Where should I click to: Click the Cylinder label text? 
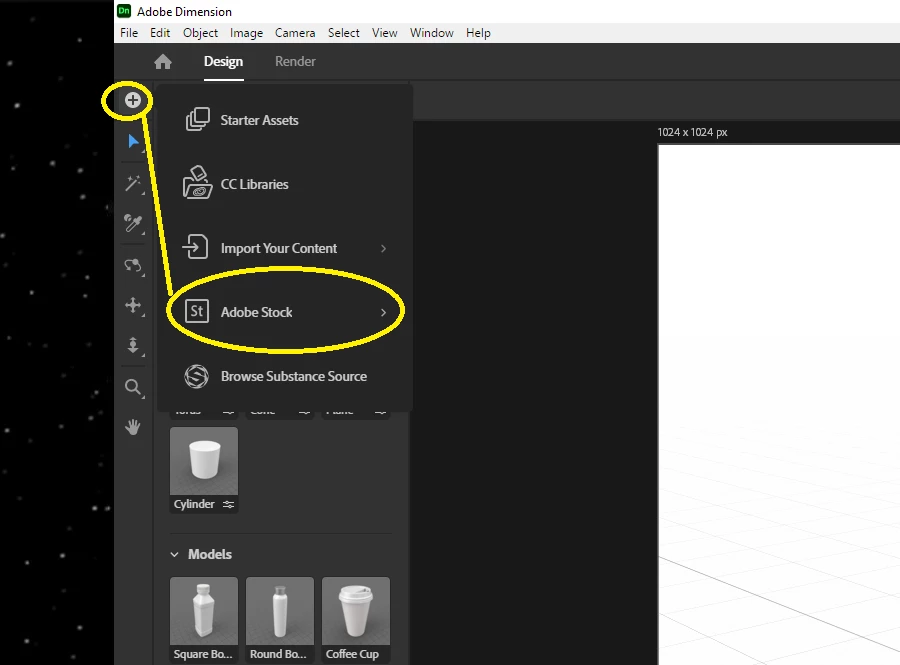(194, 504)
